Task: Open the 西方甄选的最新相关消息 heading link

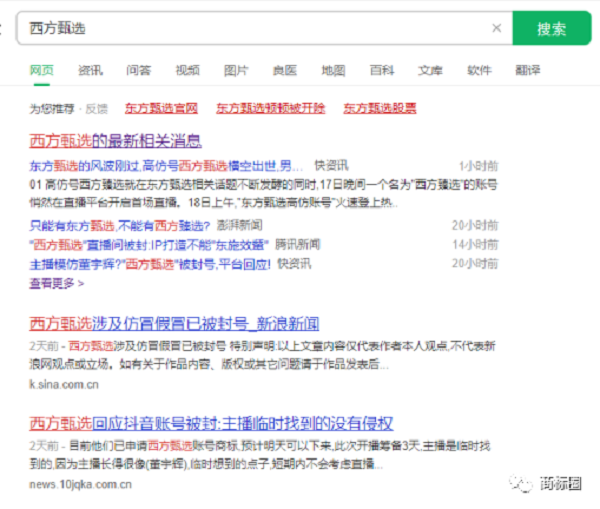Action: click(x=115, y=140)
